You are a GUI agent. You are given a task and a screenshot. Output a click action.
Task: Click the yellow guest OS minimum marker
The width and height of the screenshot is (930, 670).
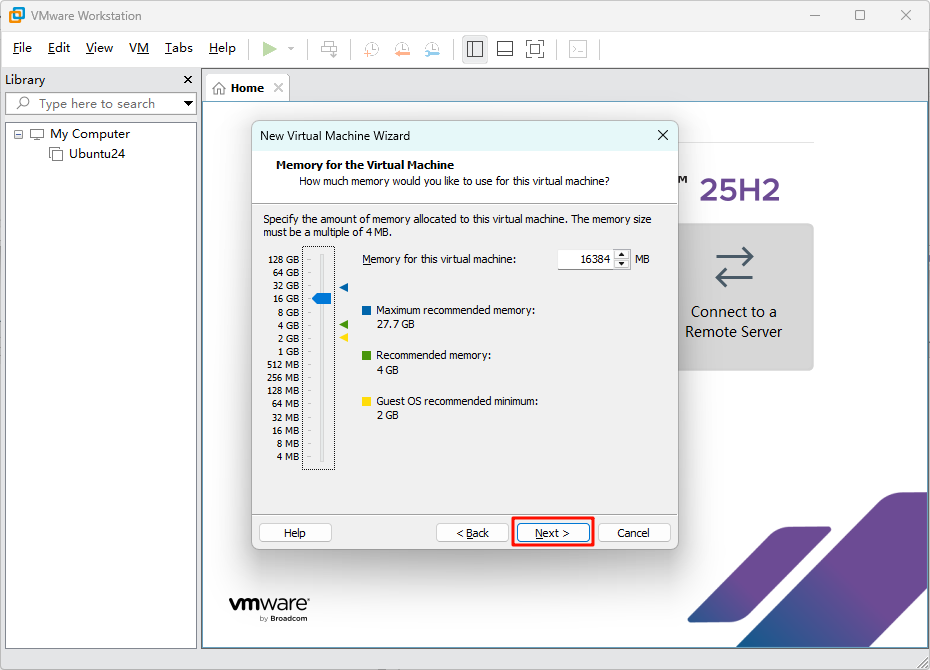[343, 338]
